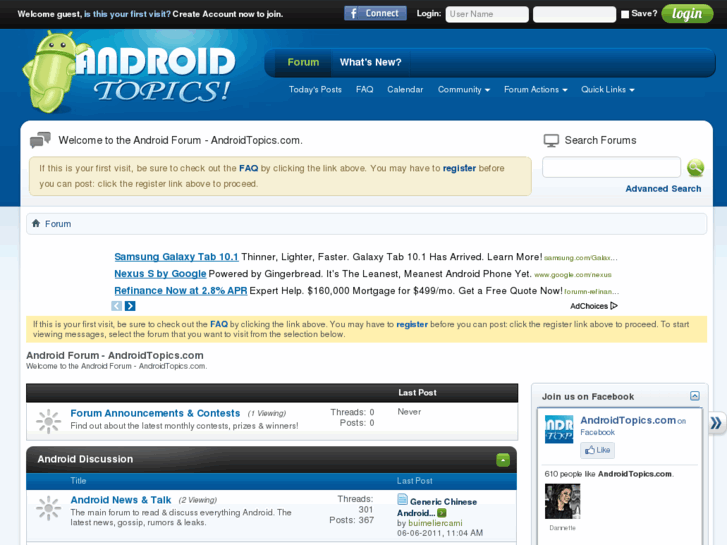Click the Facebook Like button
Screen dimensions: 727x545
point(597,450)
